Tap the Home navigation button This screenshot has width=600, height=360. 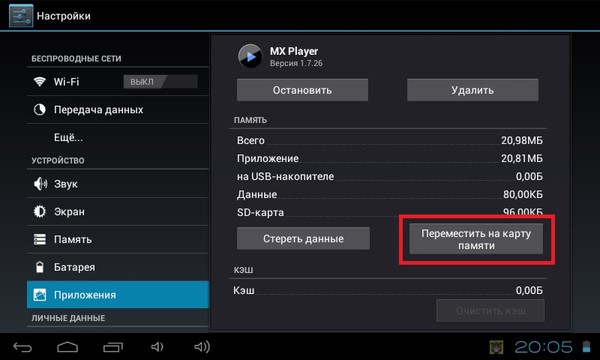pyautogui.click(x=67, y=347)
